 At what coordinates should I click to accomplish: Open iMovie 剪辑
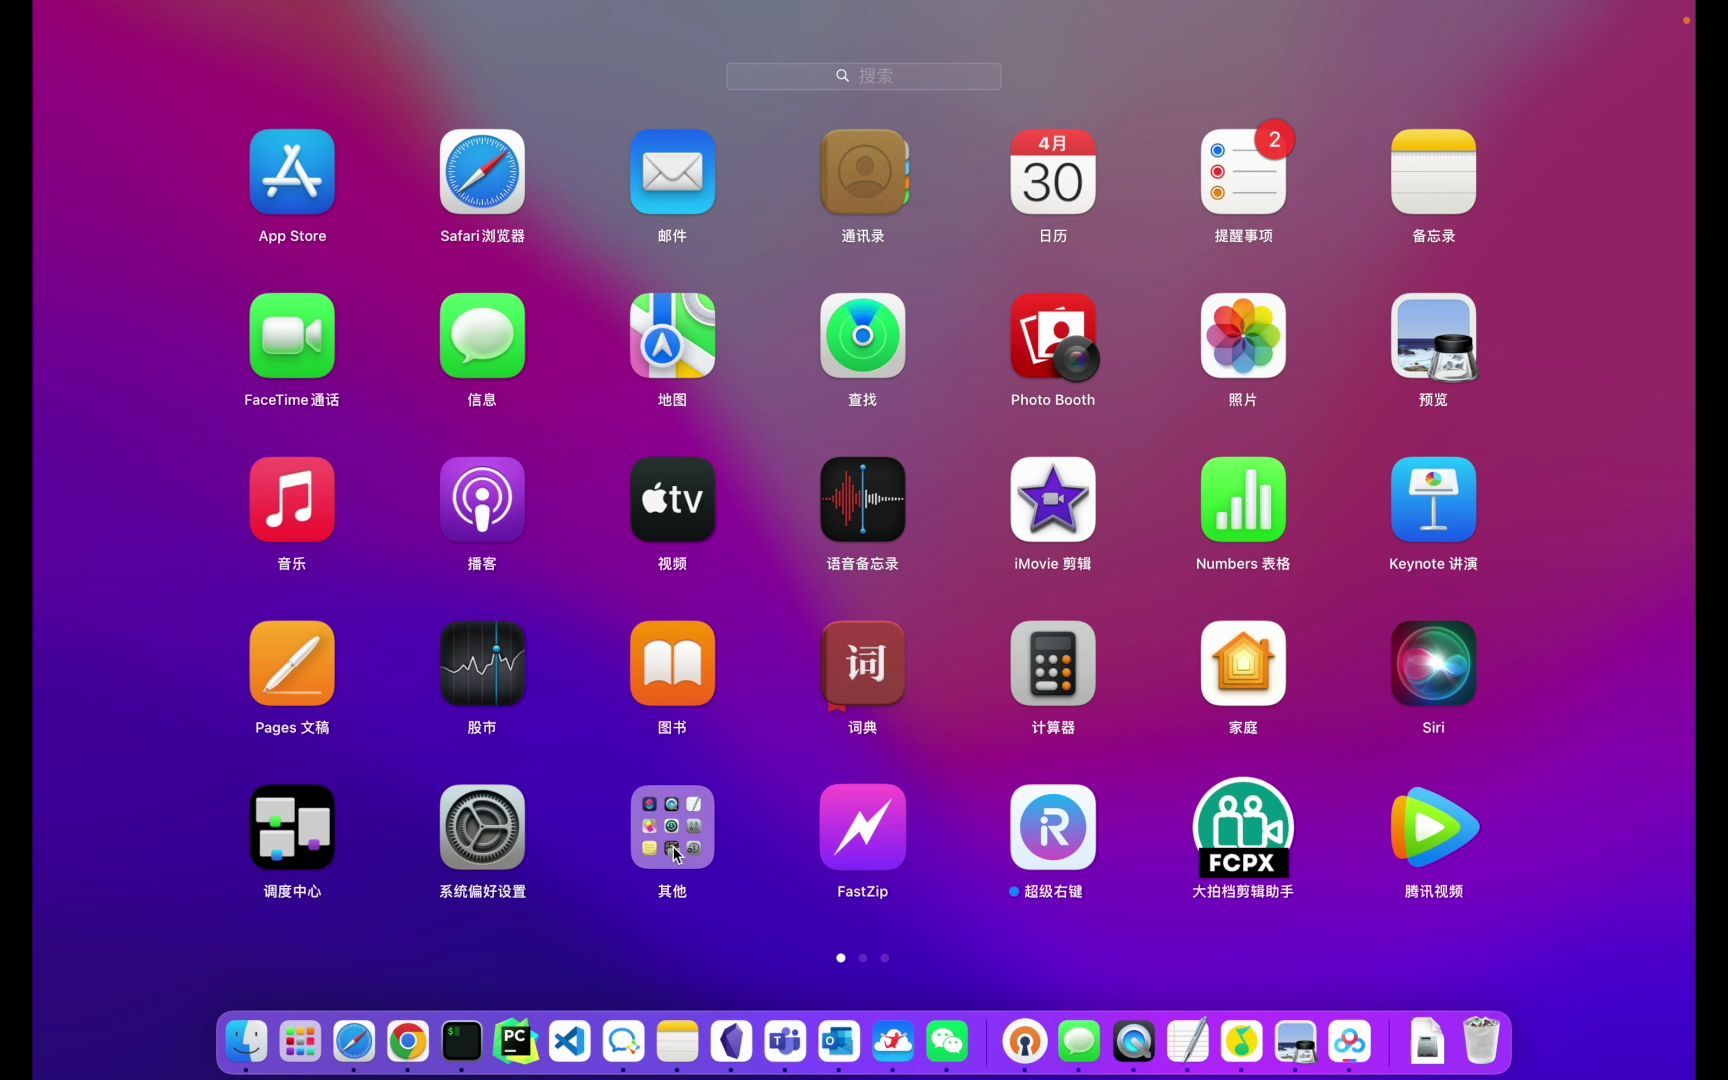click(1053, 500)
